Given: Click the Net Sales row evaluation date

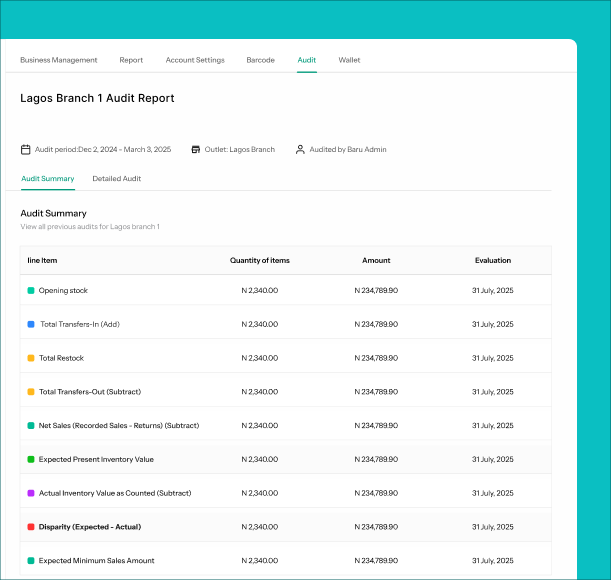Looking at the screenshot, I should [x=493, y=426].
